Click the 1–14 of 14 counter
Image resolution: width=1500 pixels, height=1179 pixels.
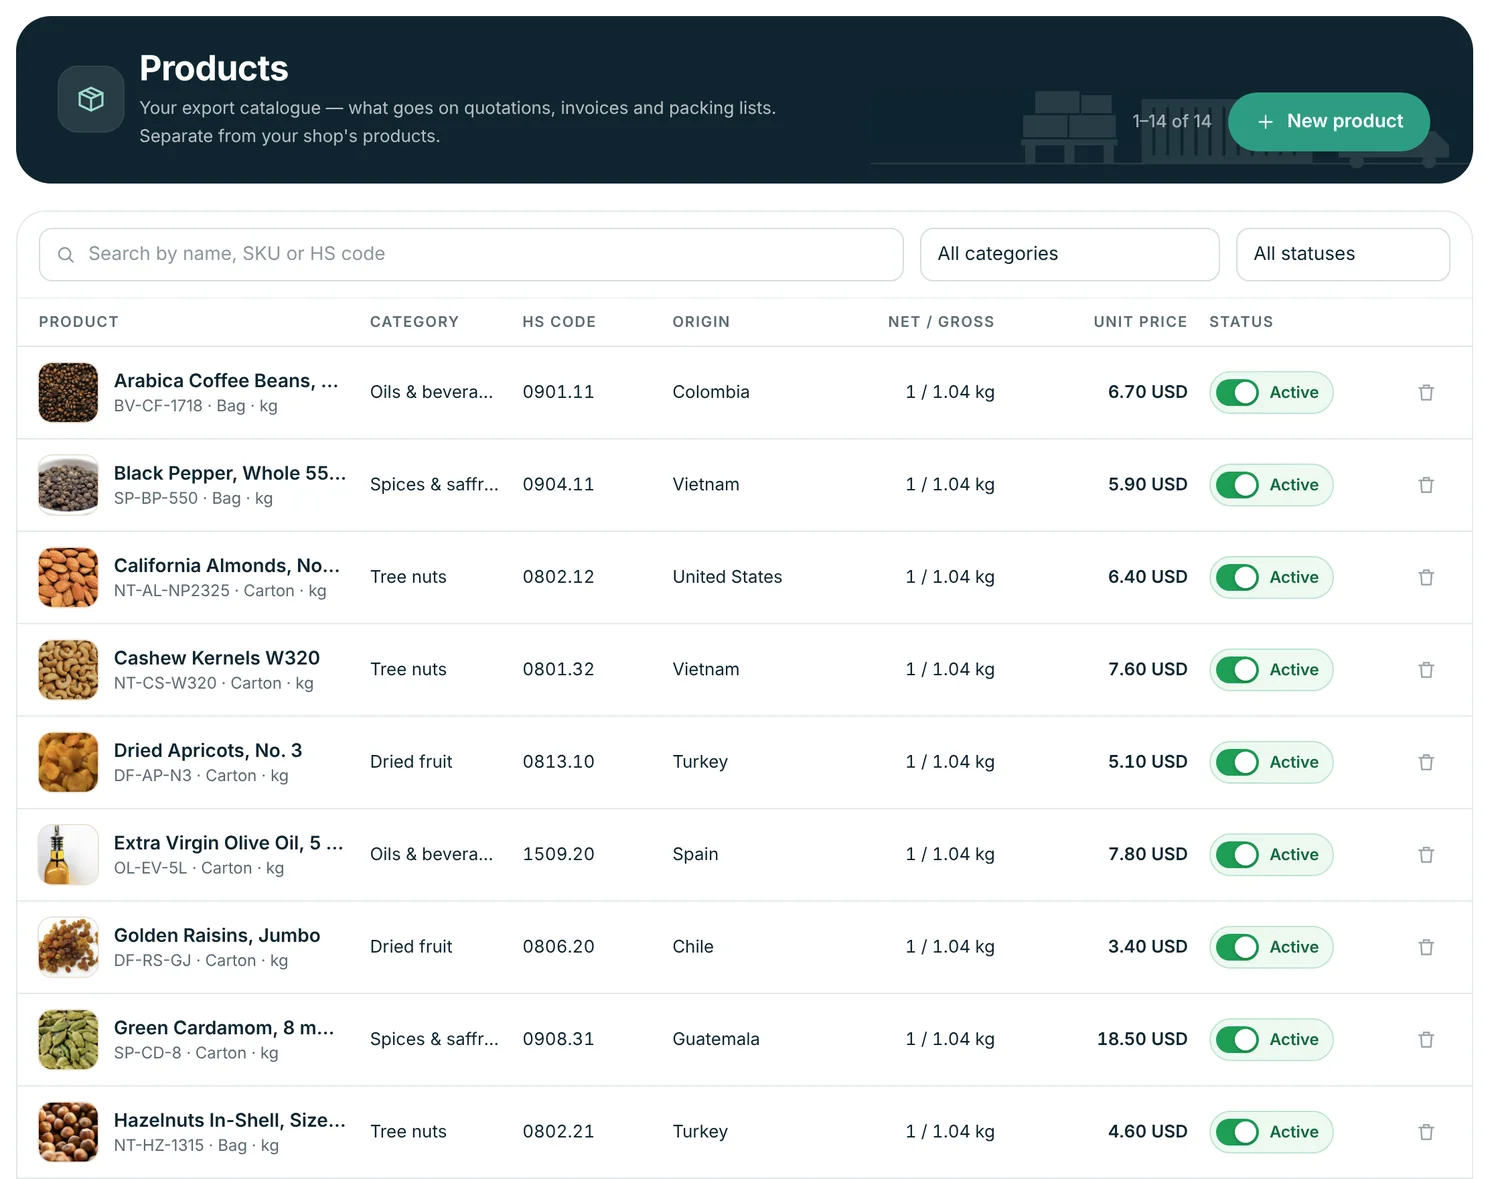1171,122
